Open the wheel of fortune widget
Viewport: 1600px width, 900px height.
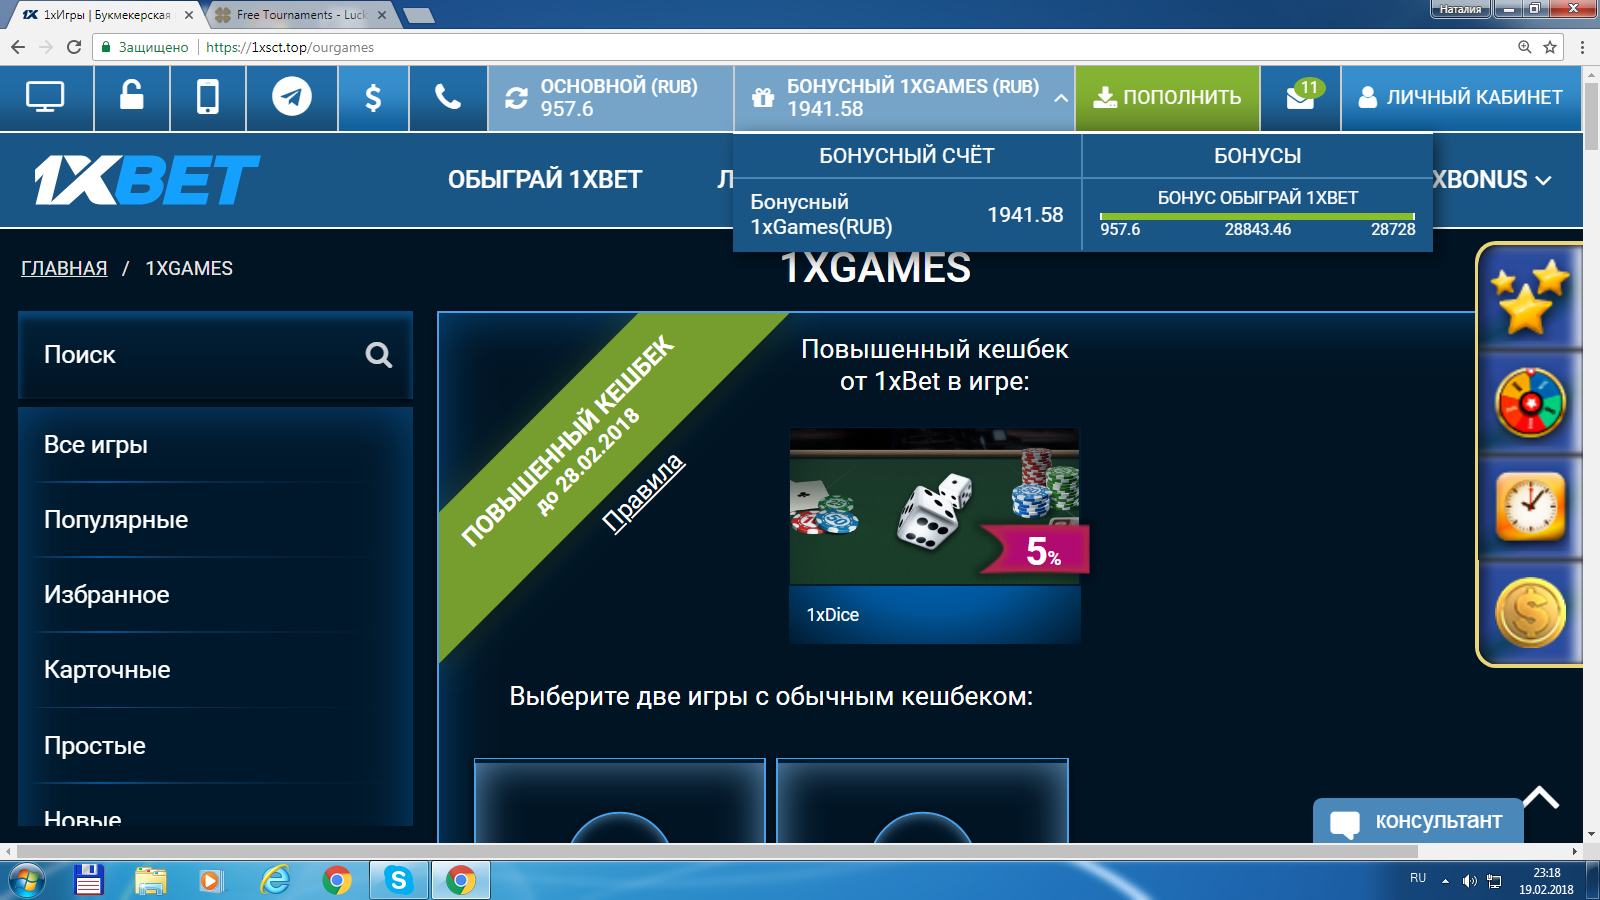coord(1530,403)
